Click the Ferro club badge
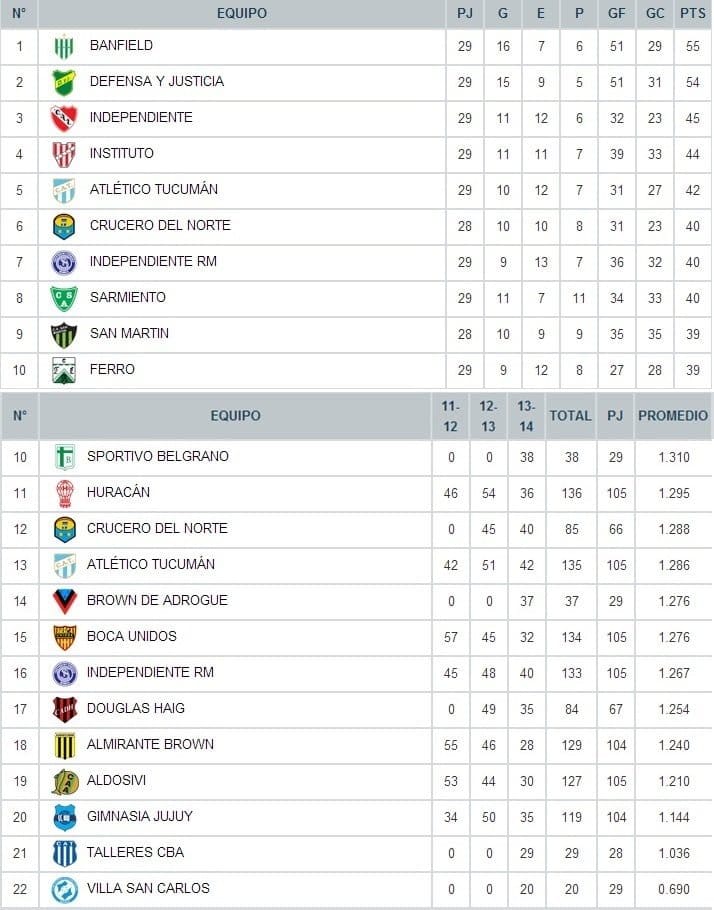This screenshot has height=910, width=714. coord(64,370)
